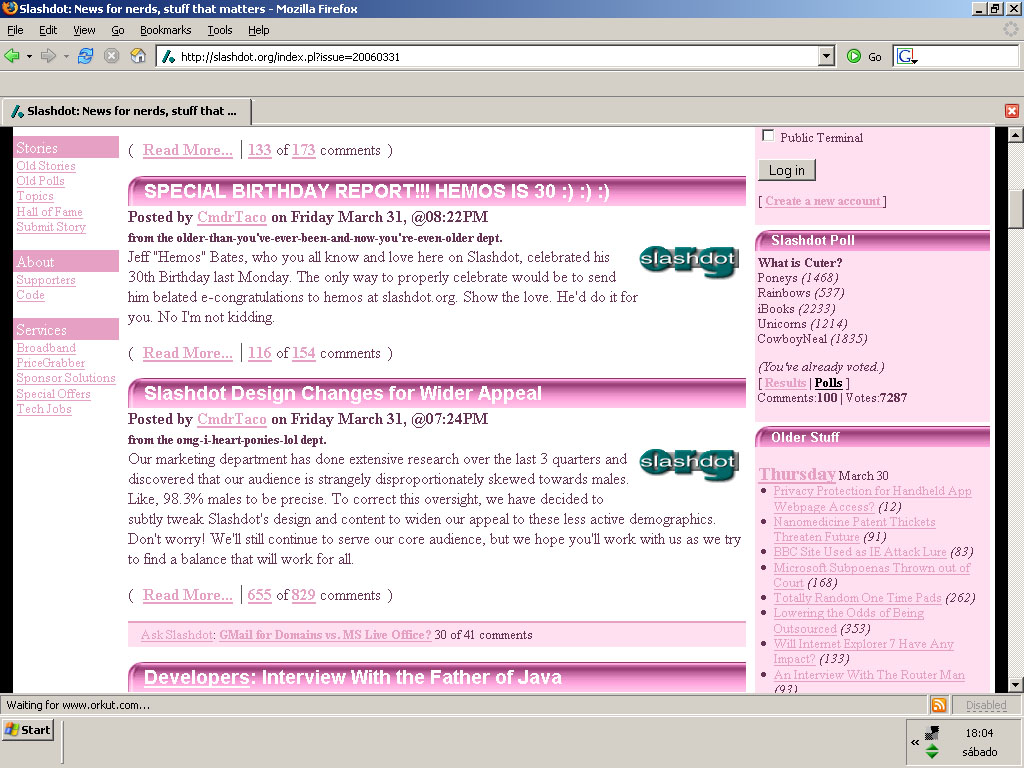Select the Slashdot tab
The height and width of the screenshot is (768, 1024).
[126, 111]
